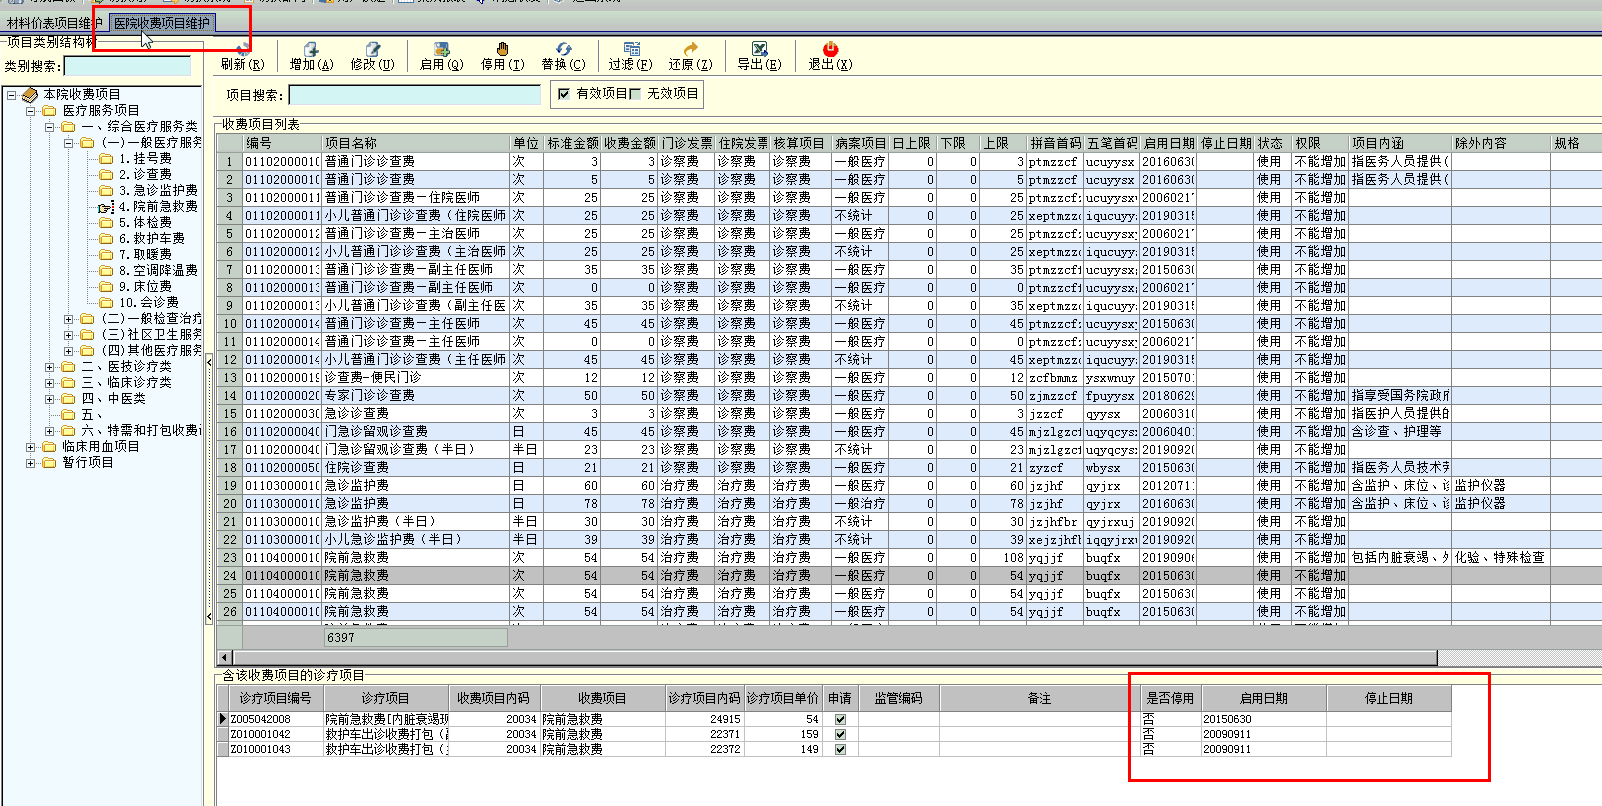This screenshot has height=806, width=1602.
Task: Toggle 申请 checkbox for row Z005042008
Action: [840, 719]
